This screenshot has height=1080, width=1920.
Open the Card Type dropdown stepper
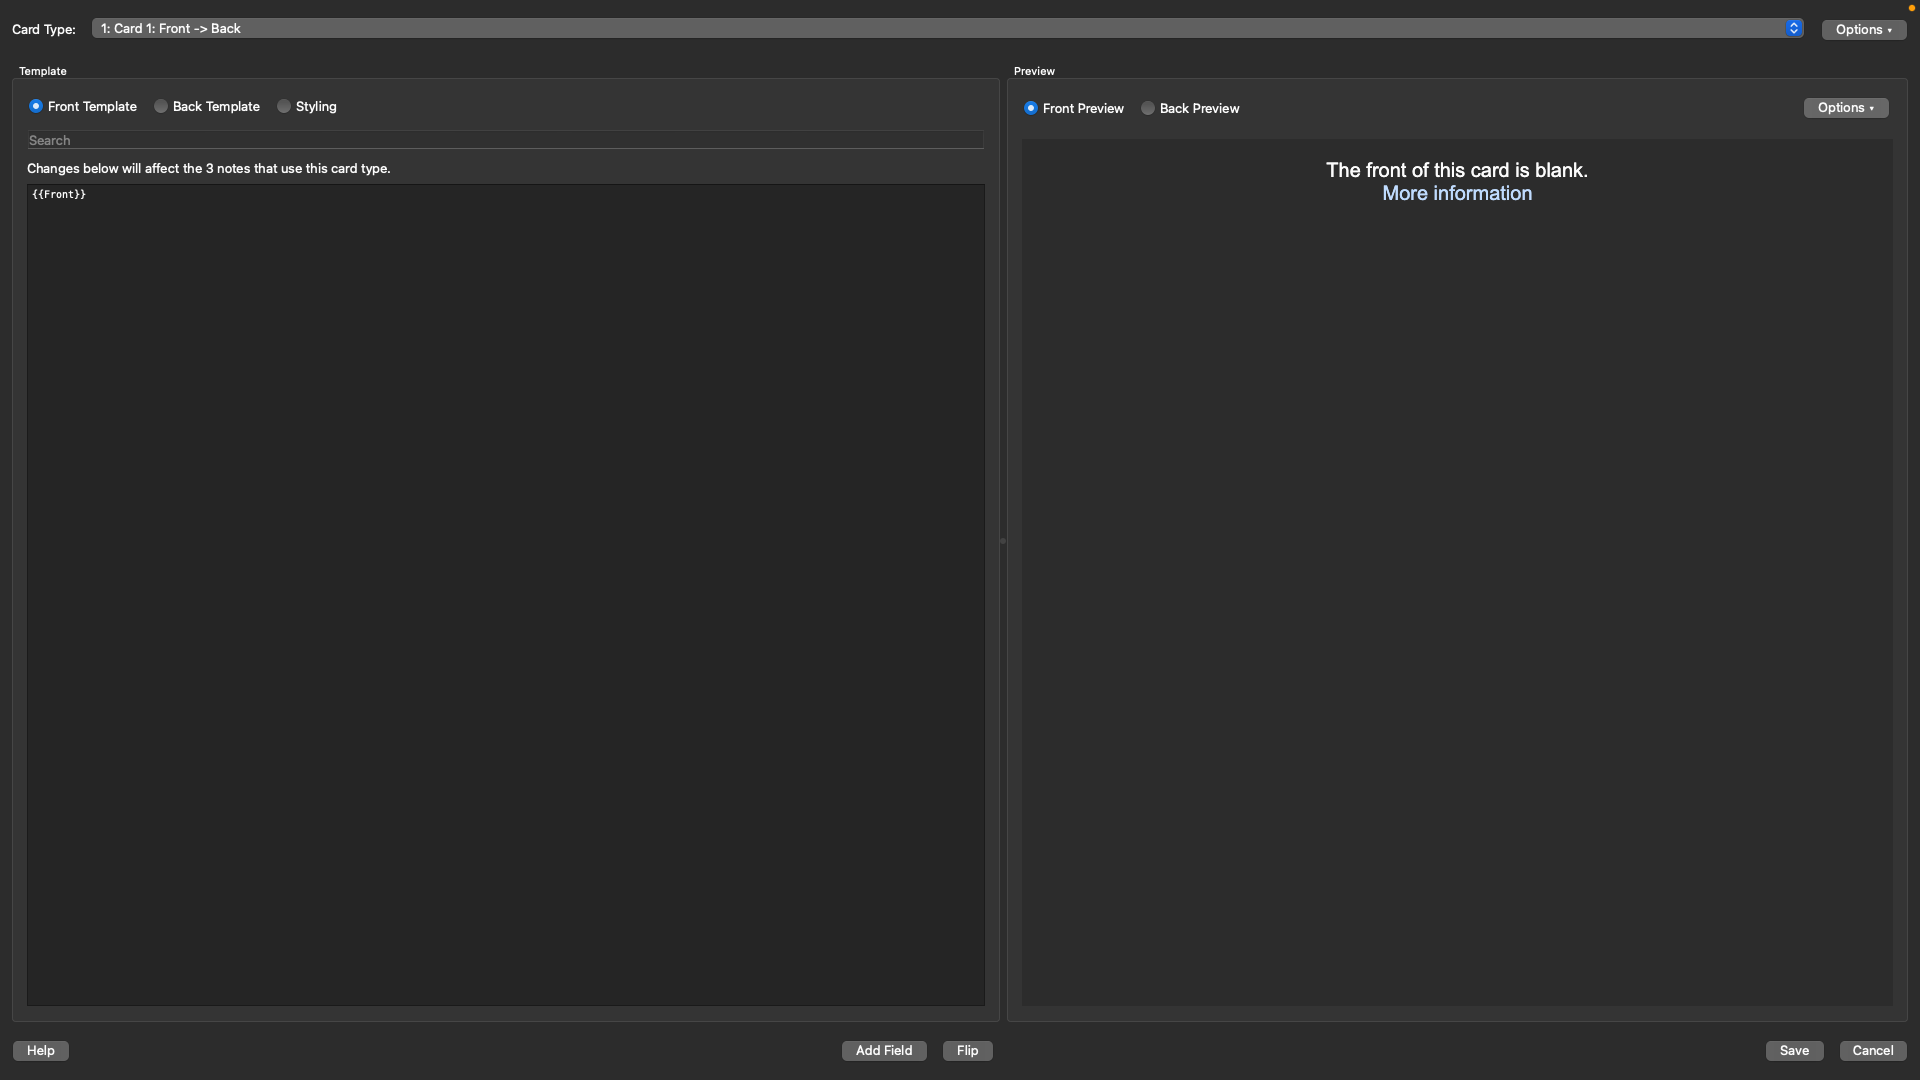(1793, 27)
